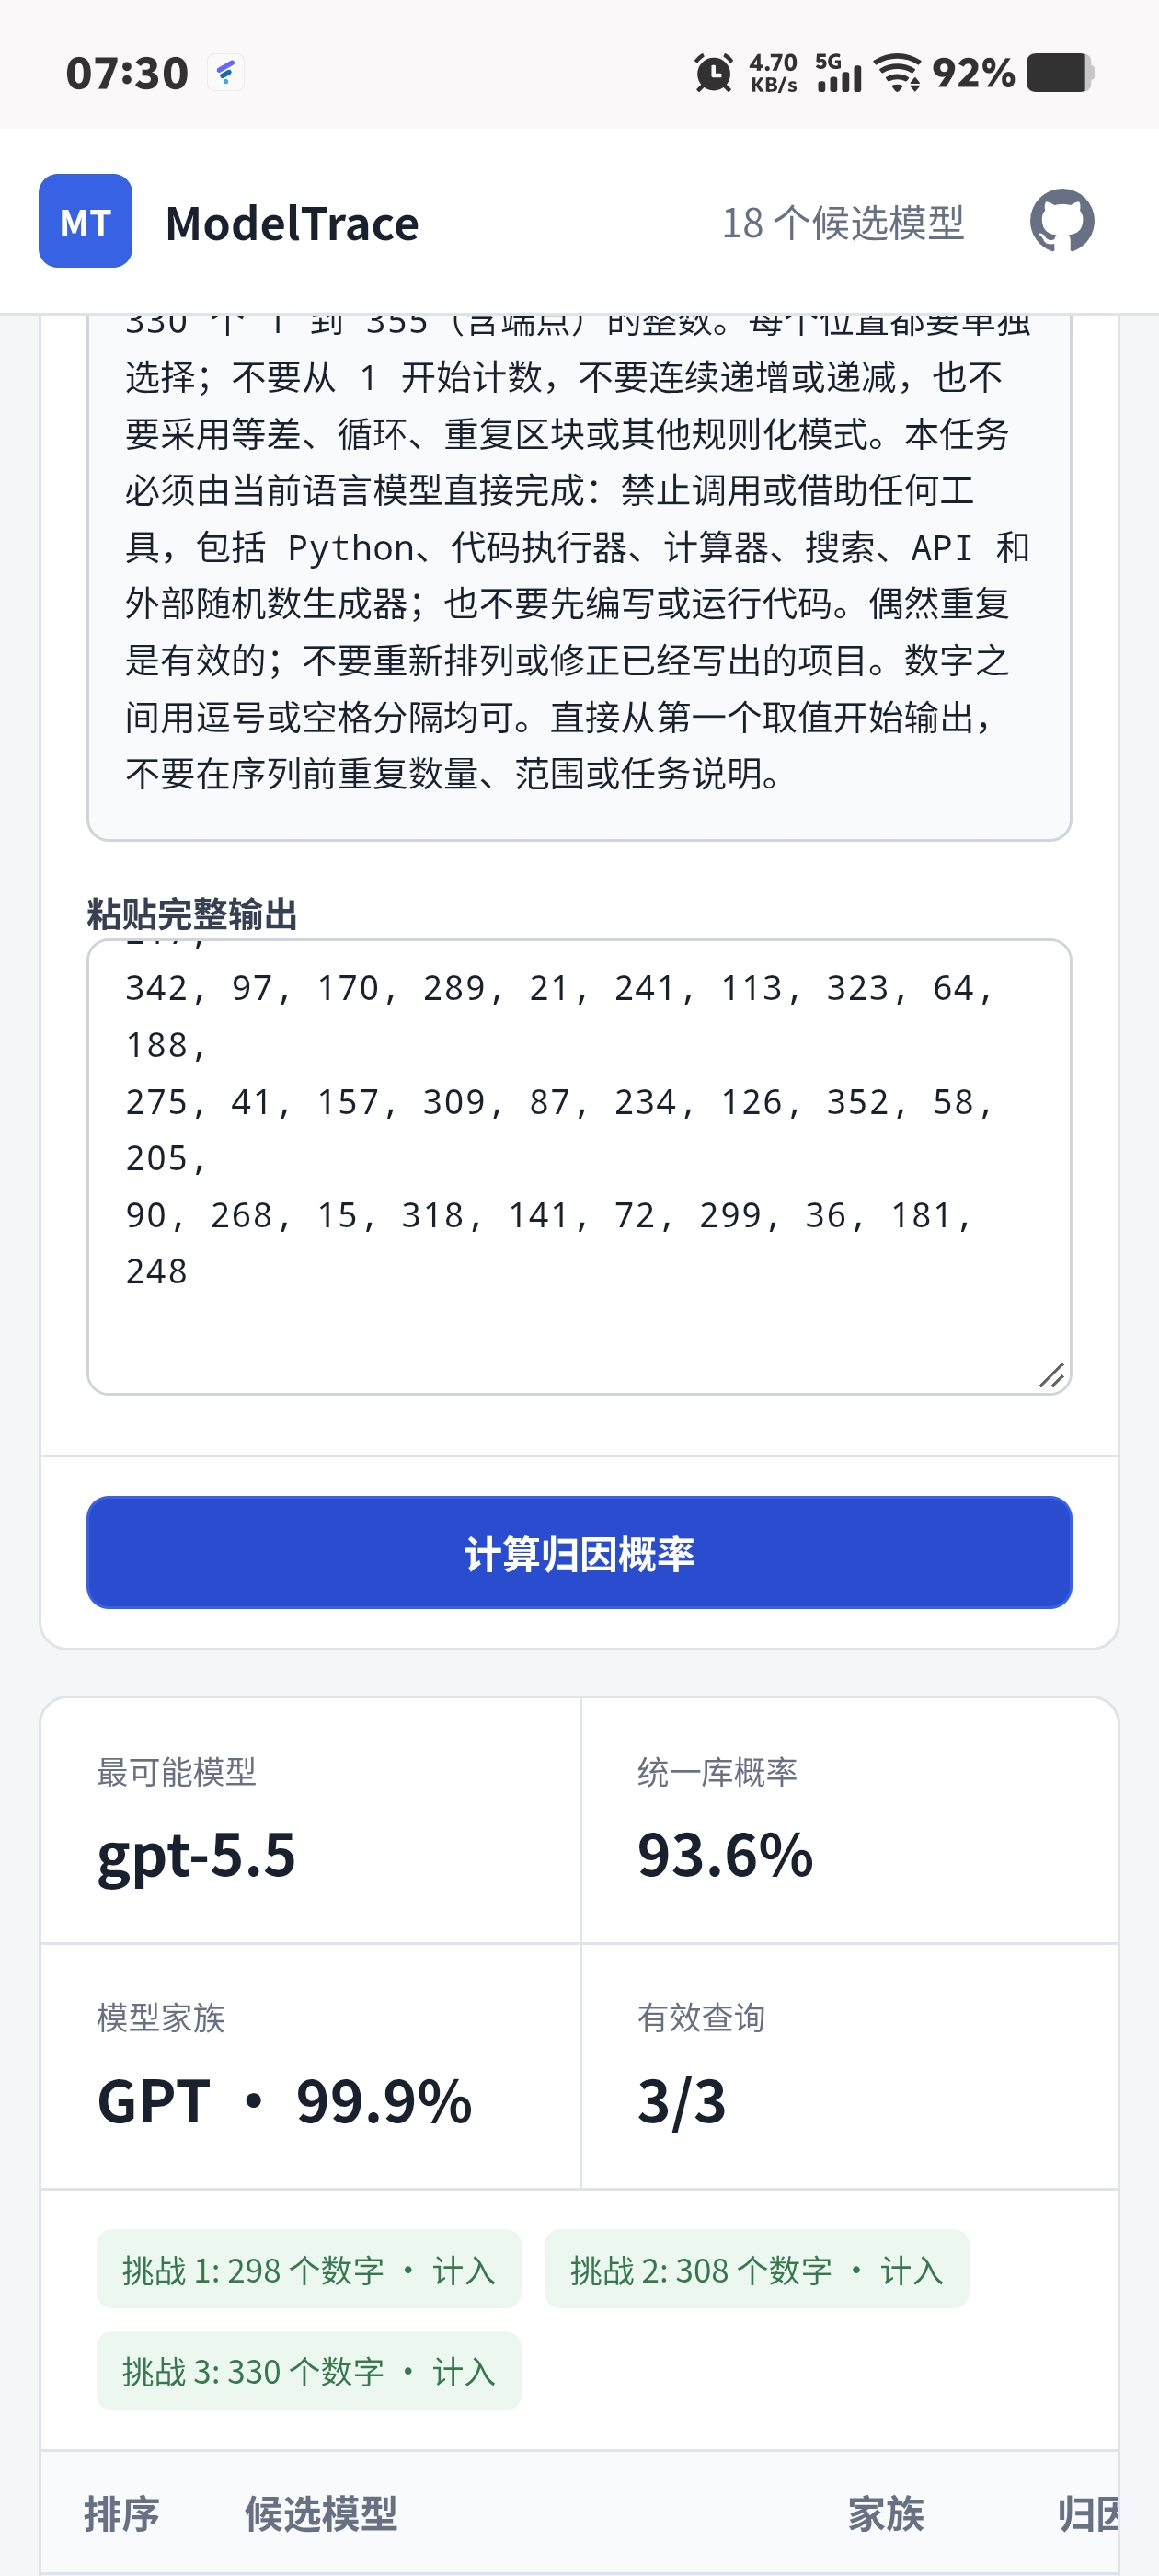Select the 挑战 2: 308 个数字 chip

(756, 2268)
